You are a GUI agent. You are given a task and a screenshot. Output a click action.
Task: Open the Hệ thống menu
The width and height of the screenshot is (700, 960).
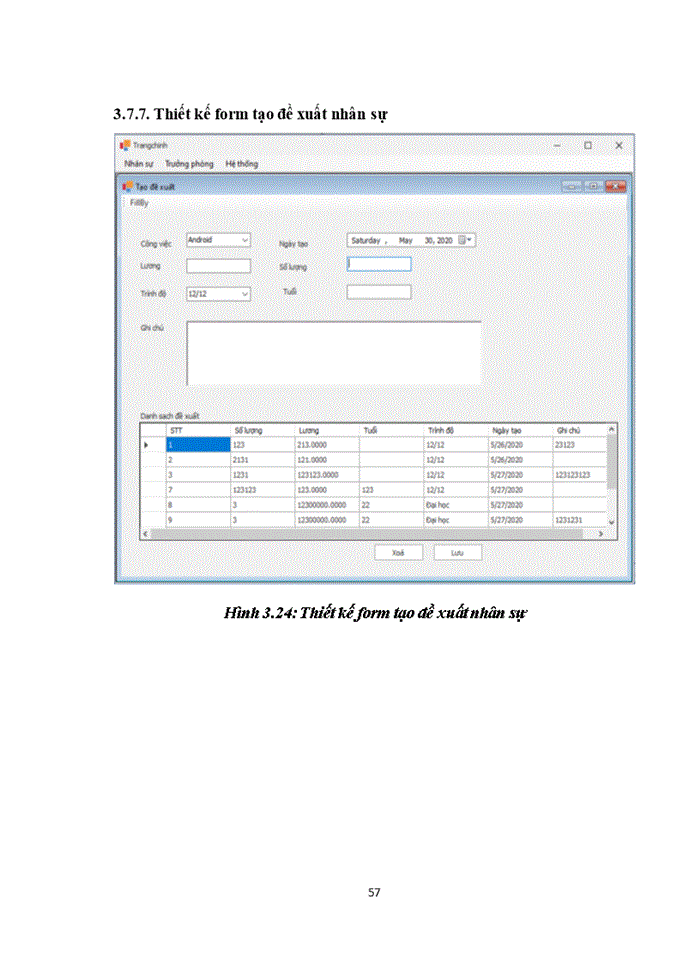pyautogui.click(x=241, y=164)
